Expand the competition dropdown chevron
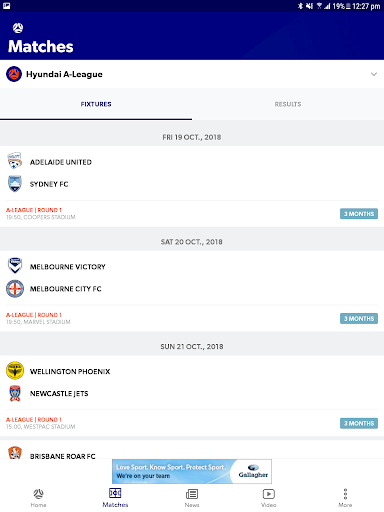Image resolution: width=384 pixels, height=512 pixels. (x=374, y=74)
